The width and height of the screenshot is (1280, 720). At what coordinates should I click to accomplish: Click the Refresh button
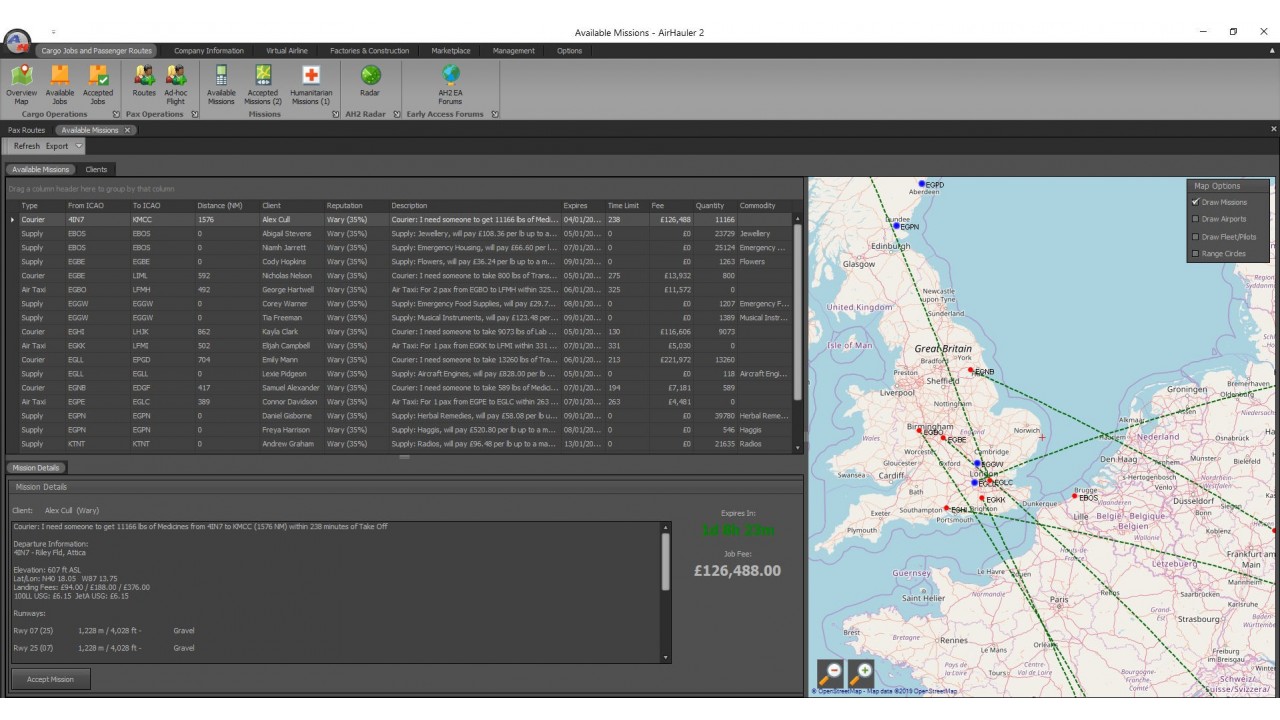click(x=26, y=146)
